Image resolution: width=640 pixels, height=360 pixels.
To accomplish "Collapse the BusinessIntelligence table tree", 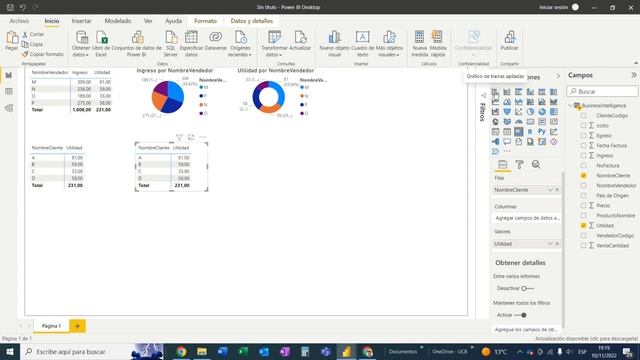I will [x=570, y=105].
